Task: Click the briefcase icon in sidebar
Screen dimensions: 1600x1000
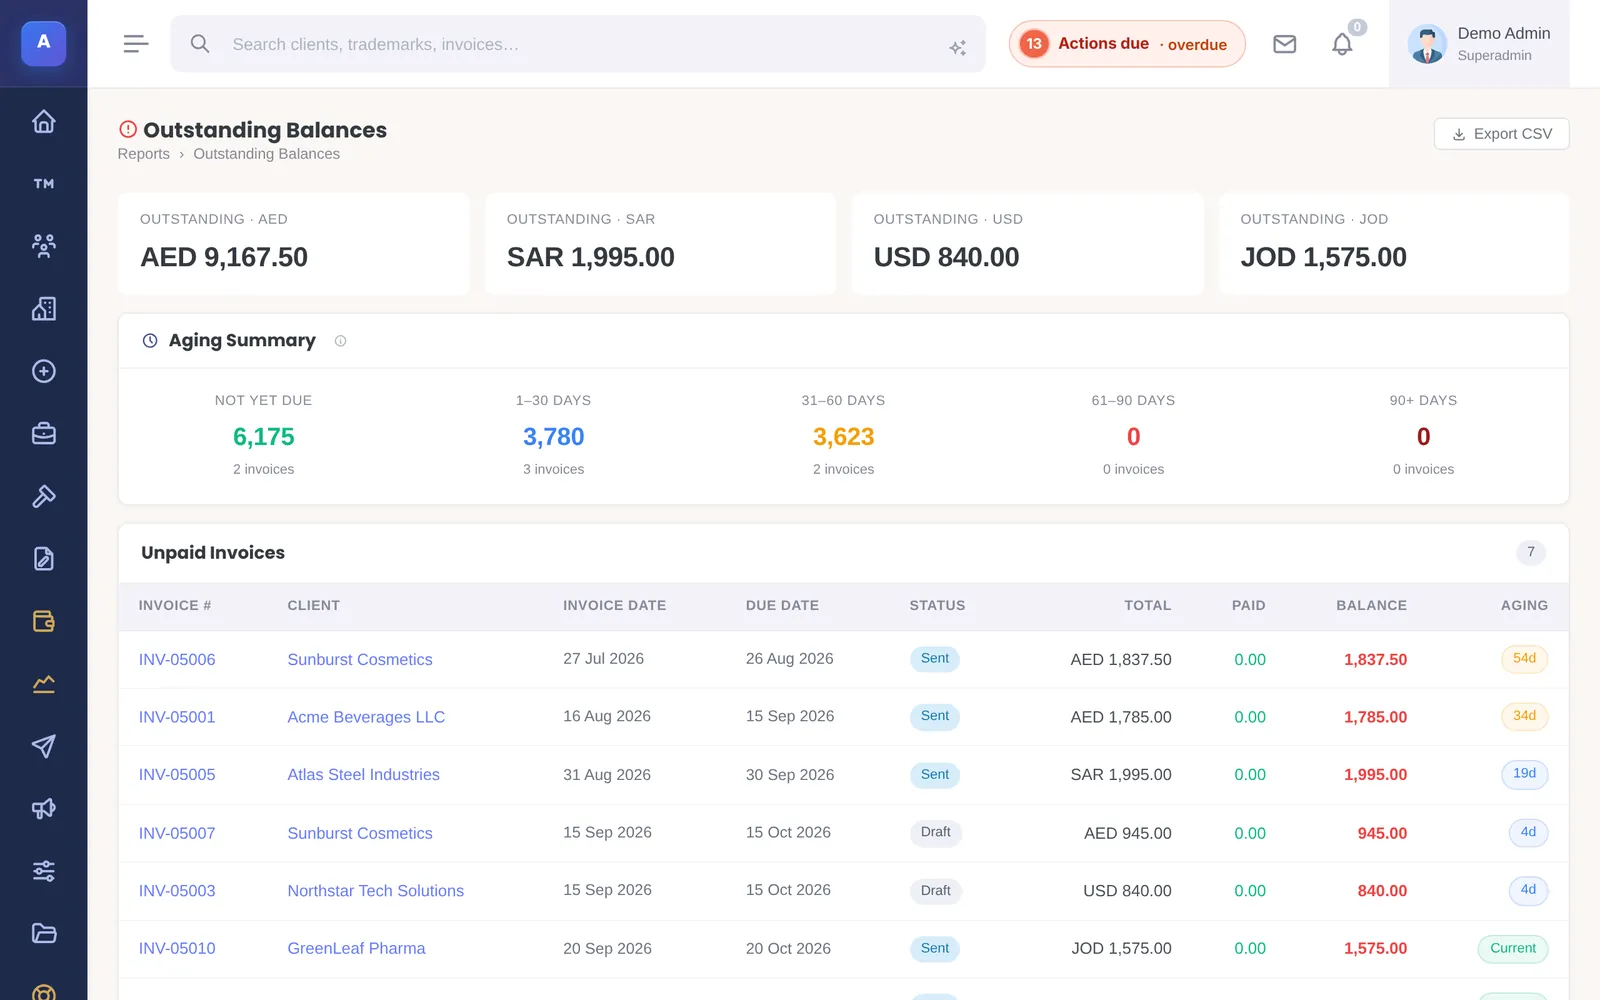Action: pyautogui.click(x=43, y=433)
